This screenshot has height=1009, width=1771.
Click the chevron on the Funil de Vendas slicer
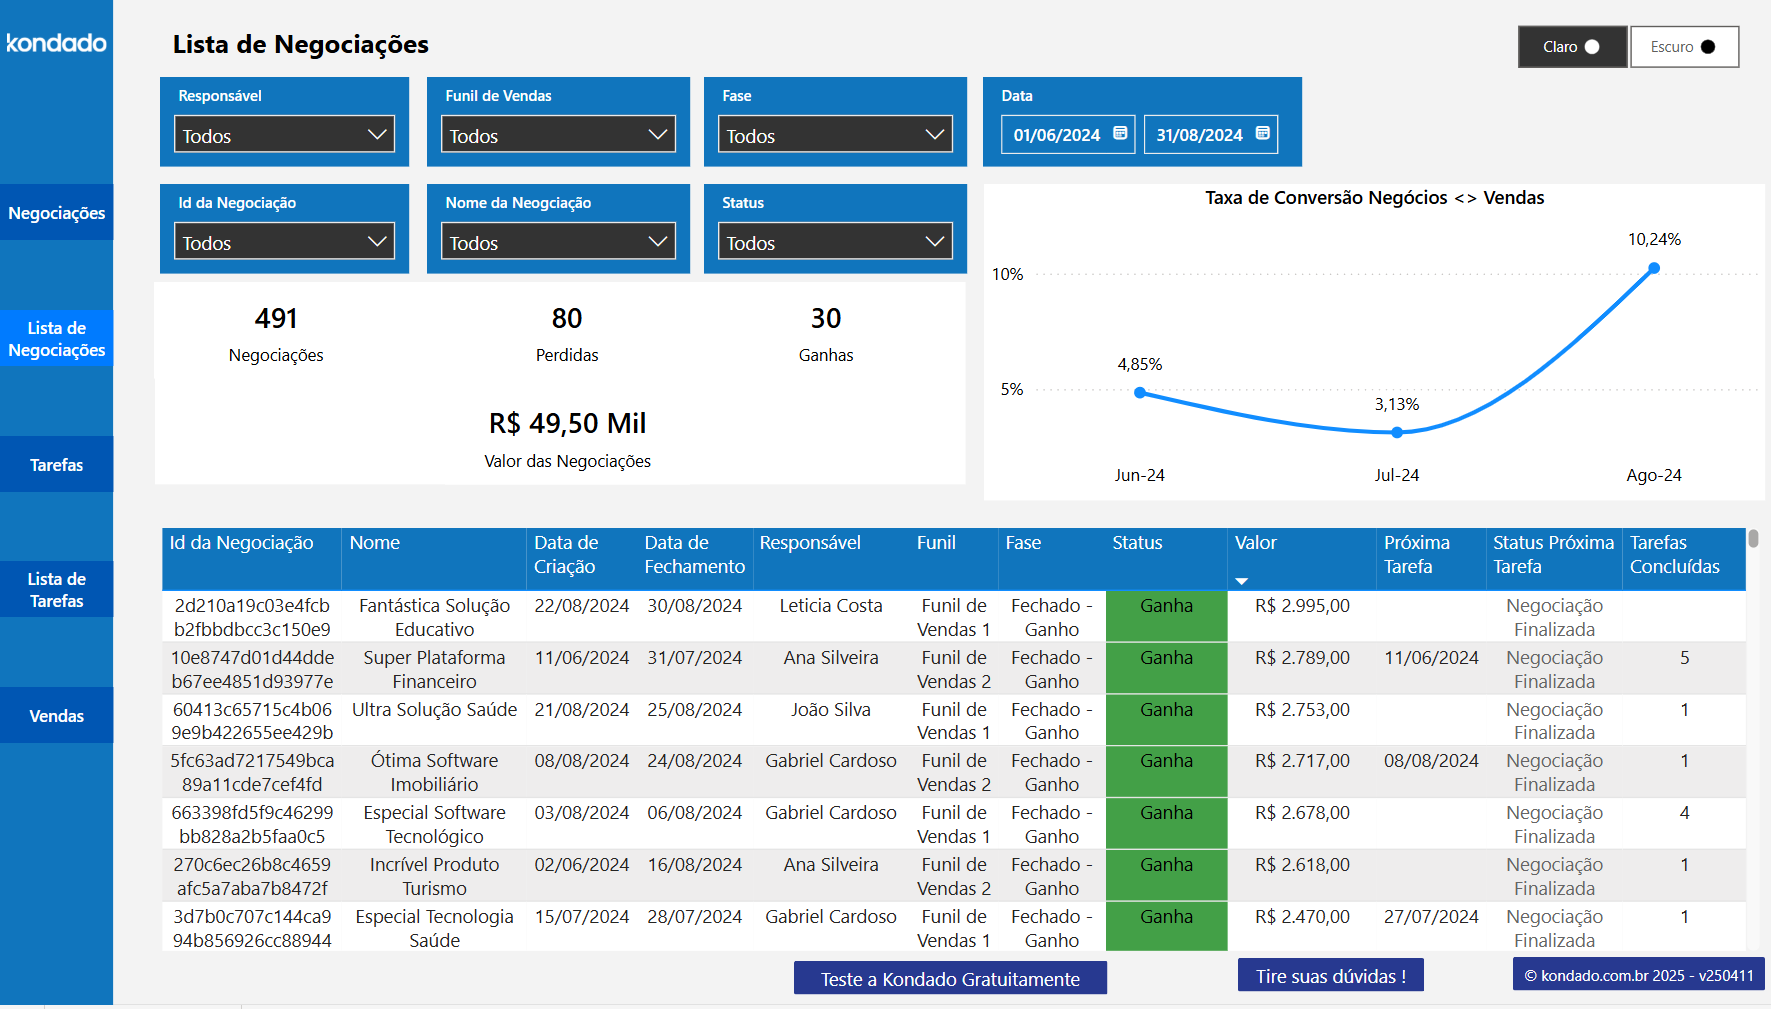coord(657,134)
